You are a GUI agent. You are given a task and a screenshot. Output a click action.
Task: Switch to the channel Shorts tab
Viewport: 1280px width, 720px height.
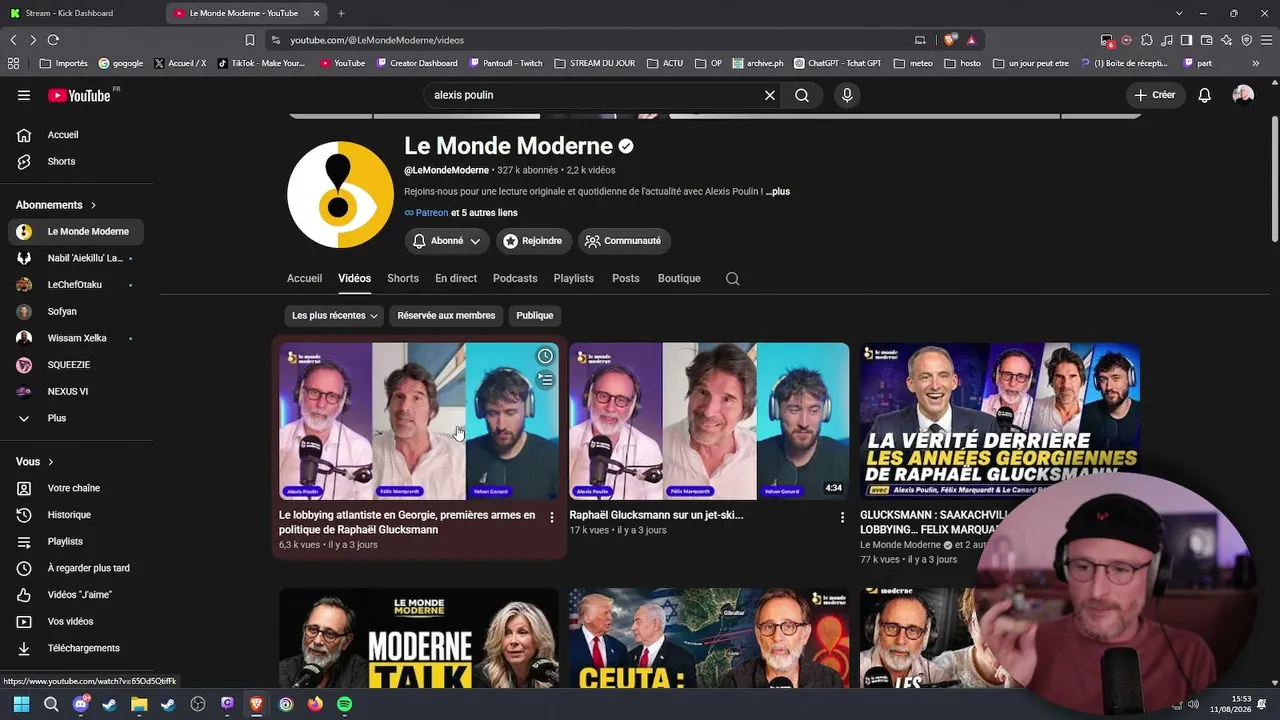point(403,279)
